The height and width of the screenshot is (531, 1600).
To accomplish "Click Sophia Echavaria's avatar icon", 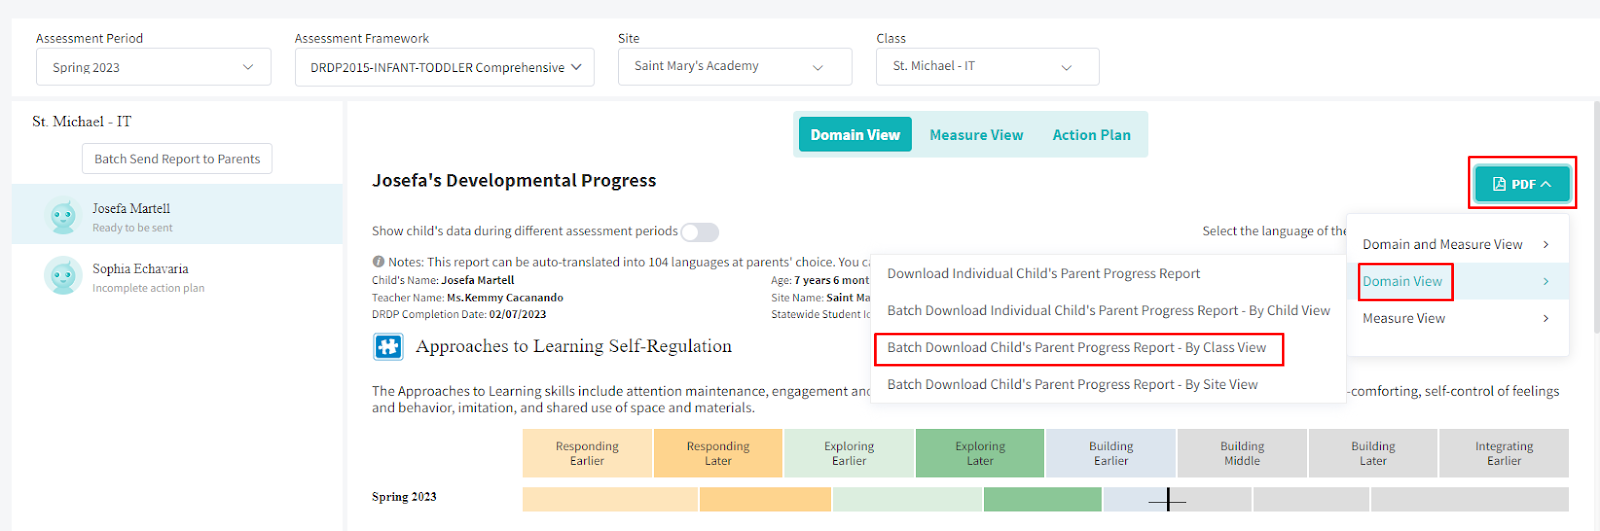I will tap(63, 276).
